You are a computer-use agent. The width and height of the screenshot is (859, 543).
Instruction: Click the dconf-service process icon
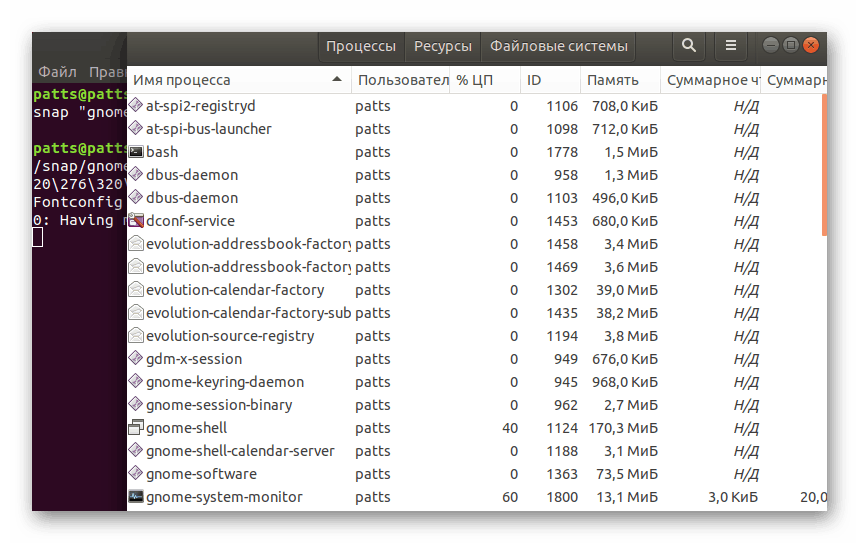pos(136,221)
